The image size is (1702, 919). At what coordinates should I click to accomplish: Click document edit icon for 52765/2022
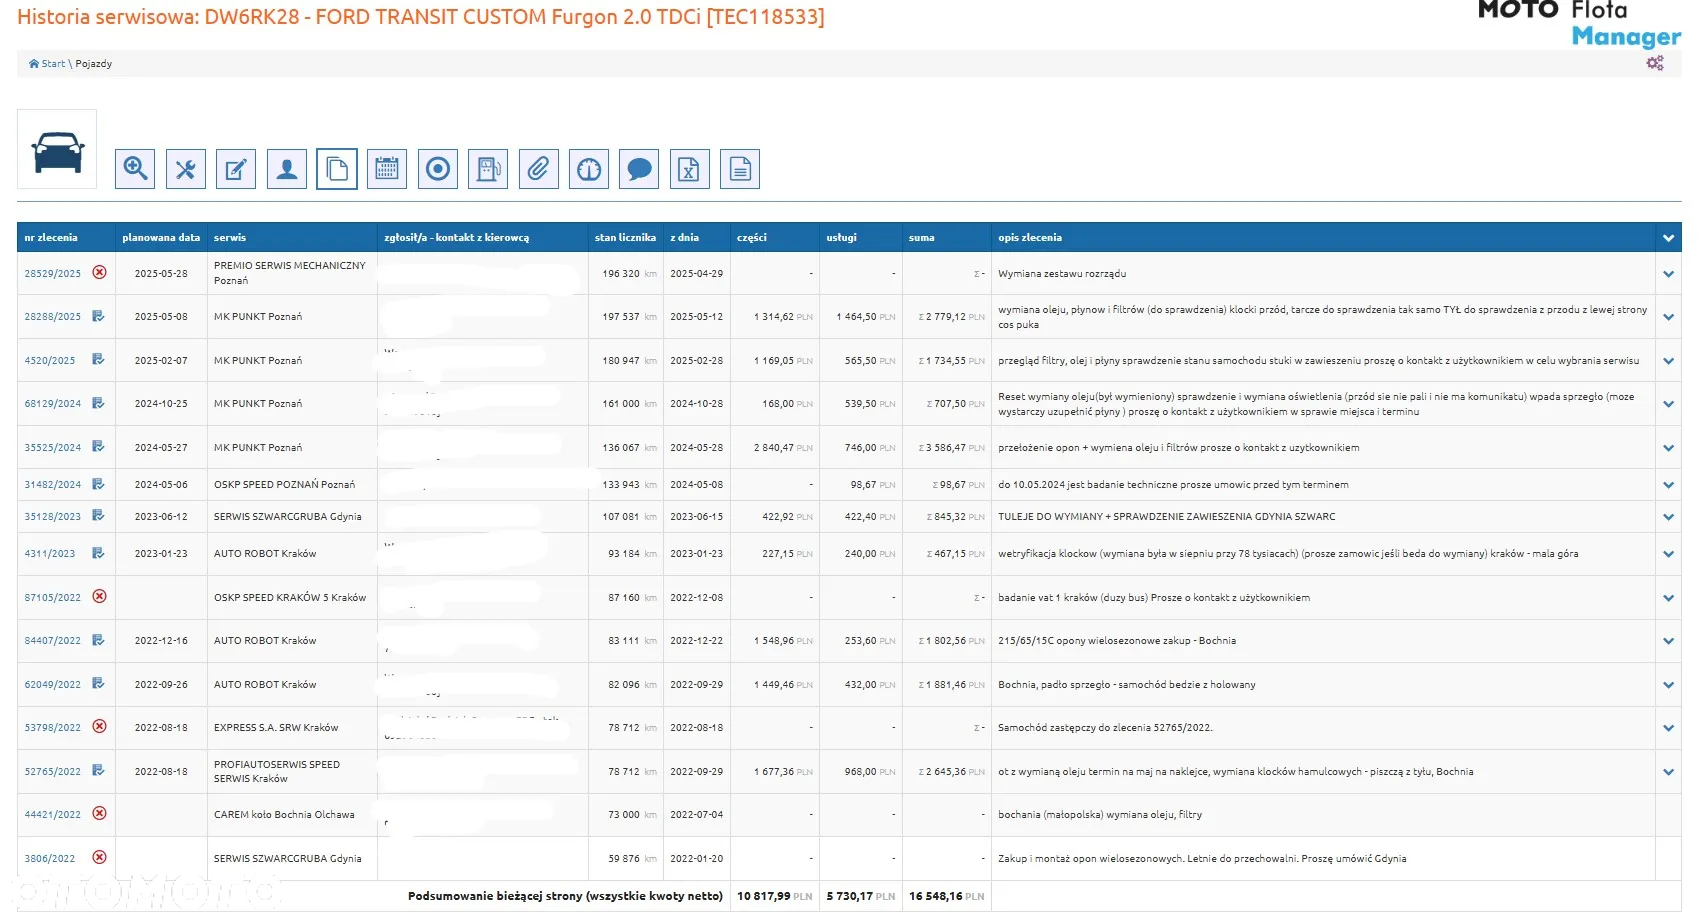pos(98,770)
